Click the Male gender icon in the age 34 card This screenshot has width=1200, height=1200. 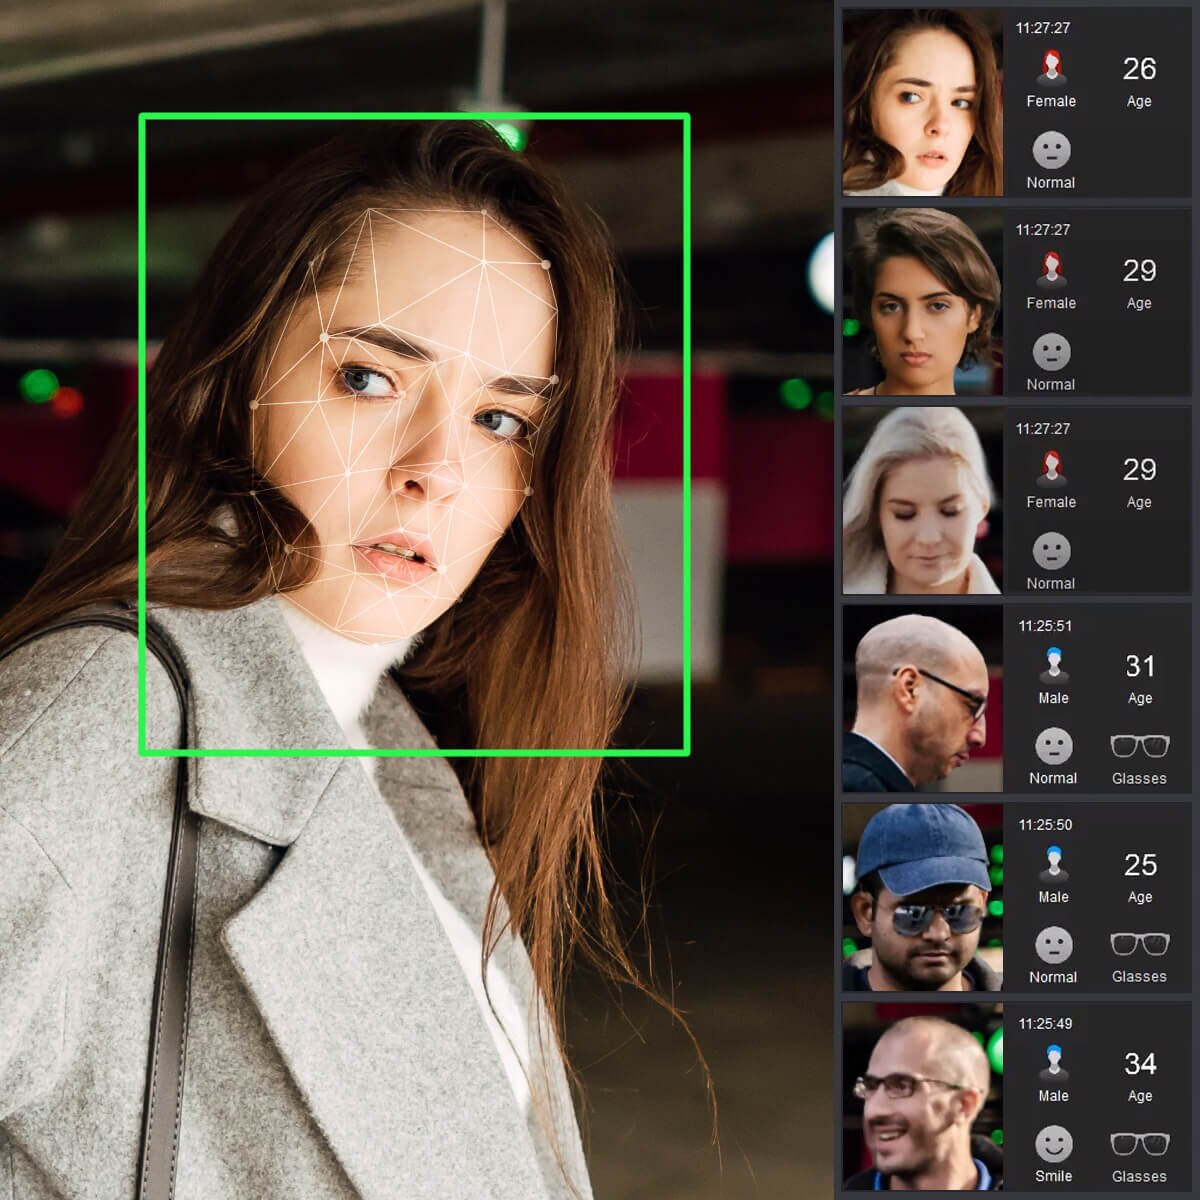click(x=1052, y=1062)
